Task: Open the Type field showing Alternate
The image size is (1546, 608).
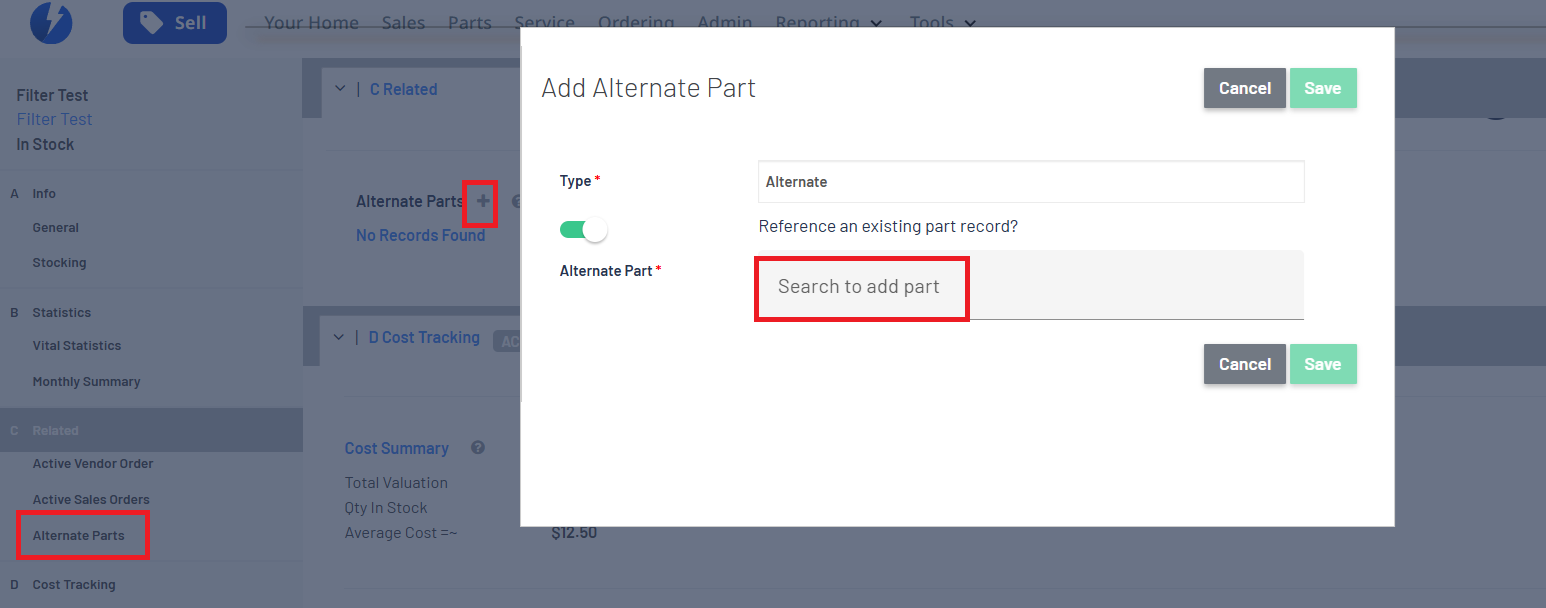Action: pos(1030,182)
